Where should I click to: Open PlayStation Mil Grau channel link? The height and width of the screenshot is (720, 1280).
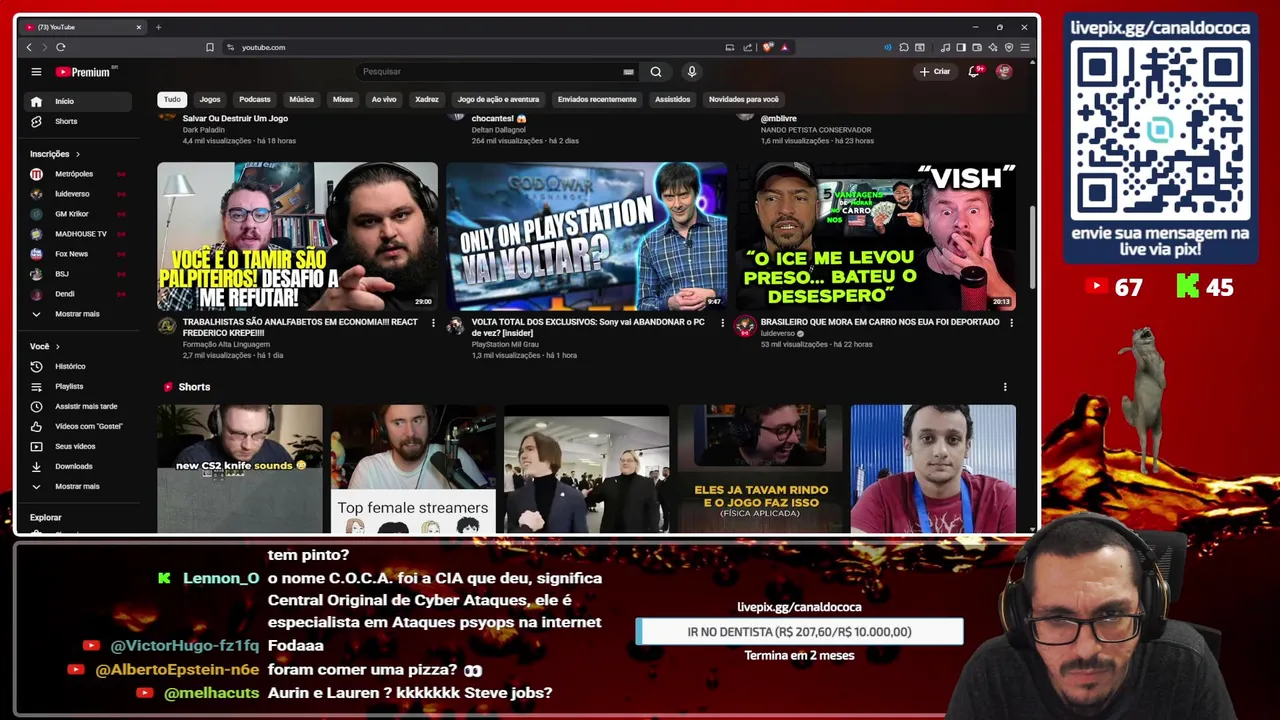point(505,344)
